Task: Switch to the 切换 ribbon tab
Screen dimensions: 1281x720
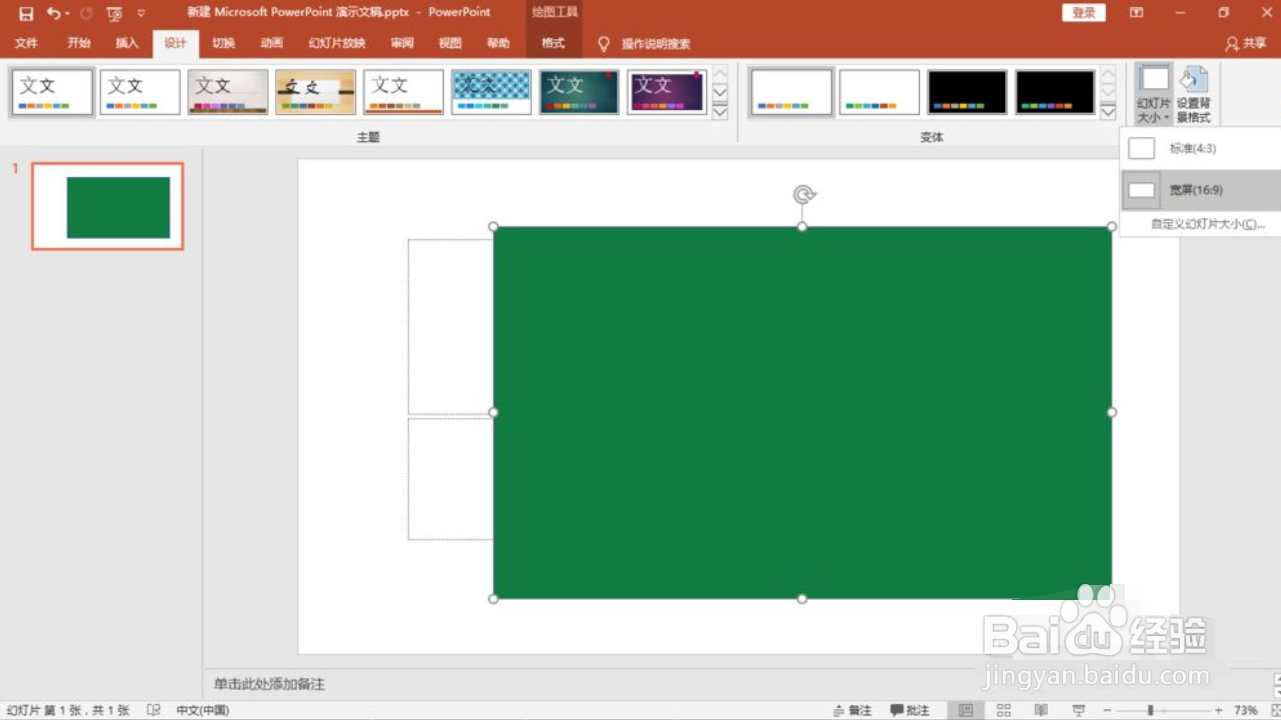Action: point(224,43)
